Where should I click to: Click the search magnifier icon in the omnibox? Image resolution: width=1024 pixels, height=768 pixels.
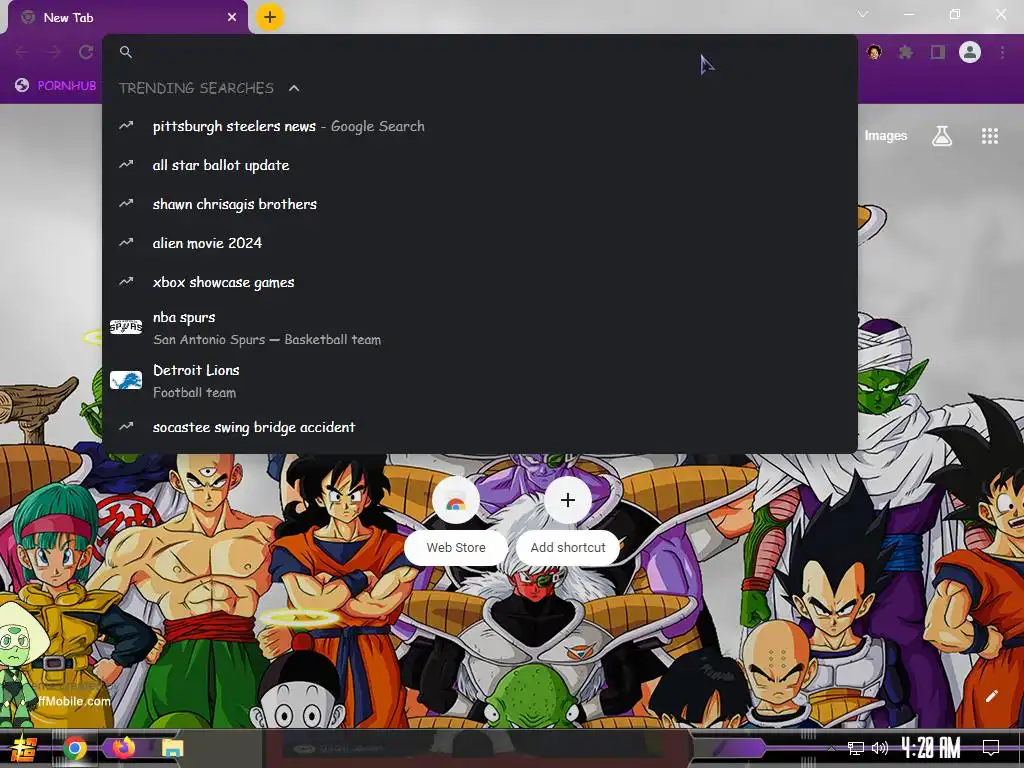coord(126,52)
